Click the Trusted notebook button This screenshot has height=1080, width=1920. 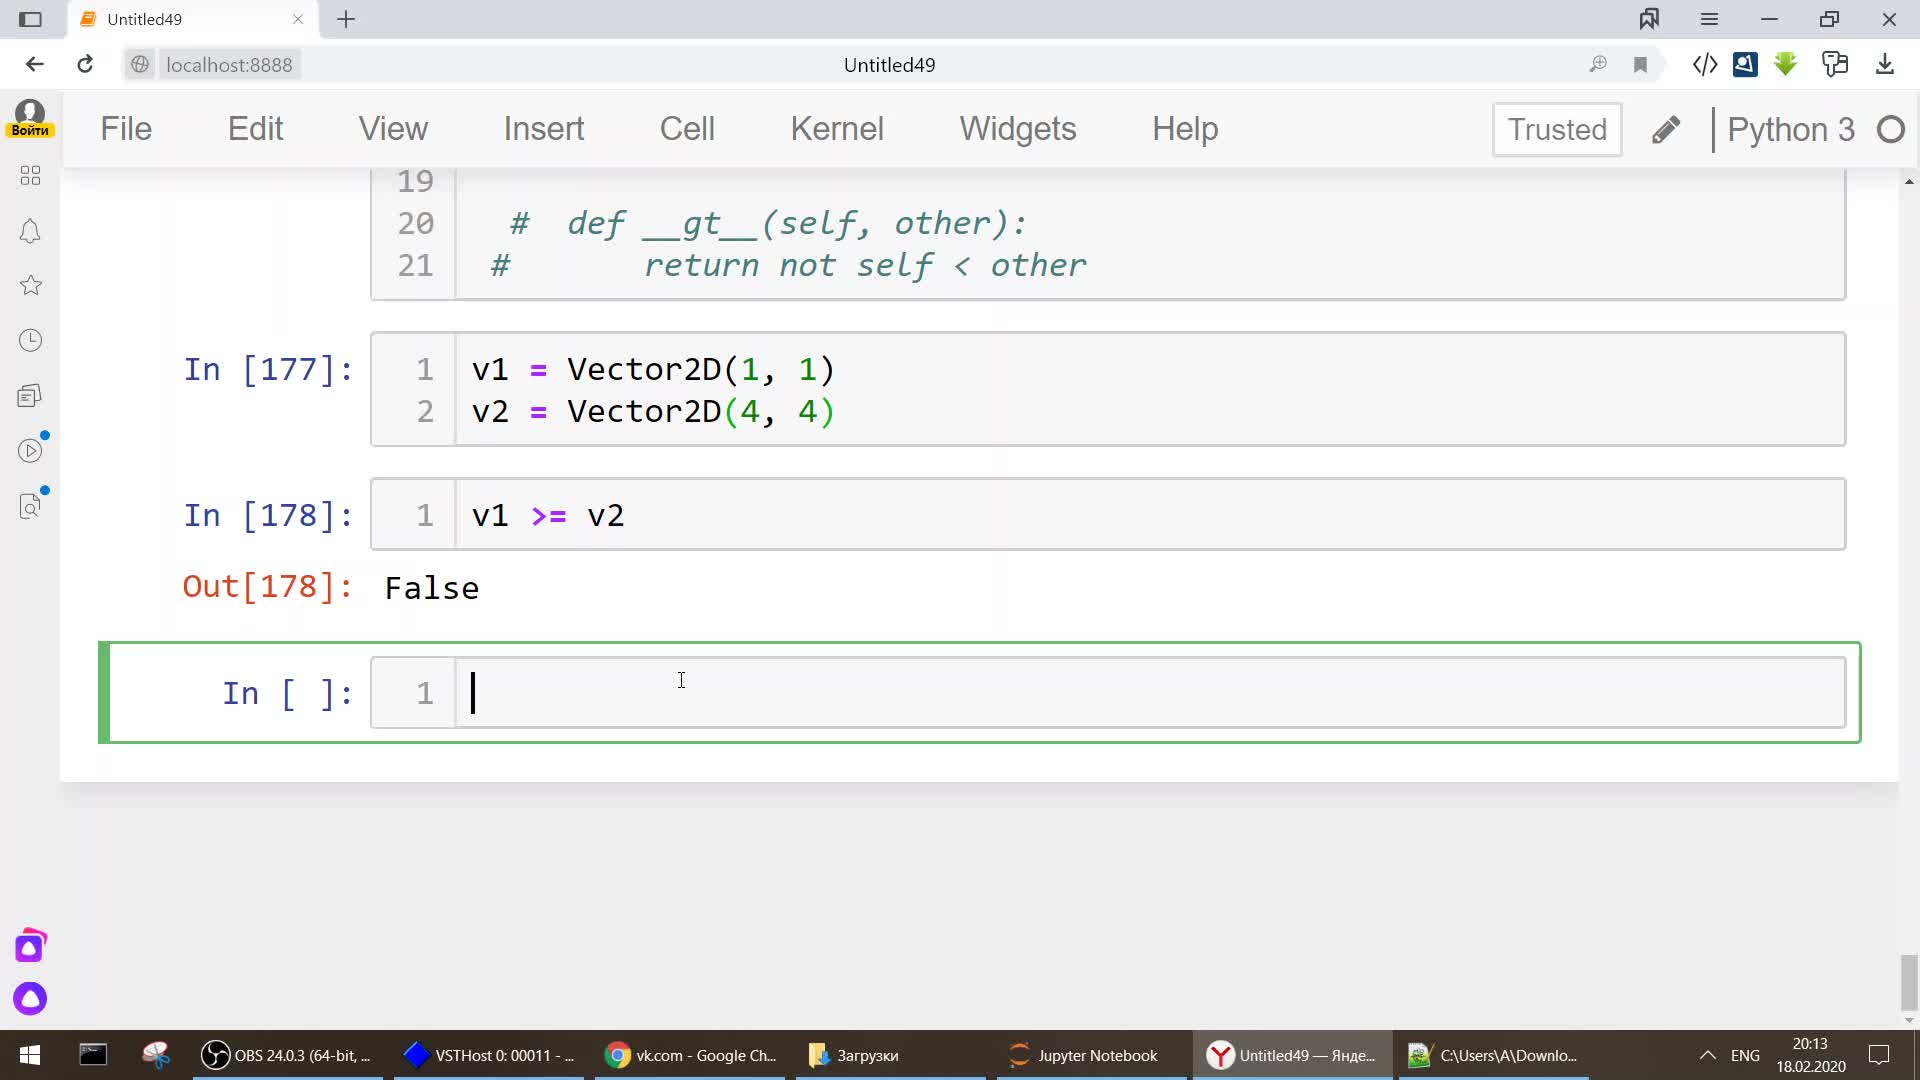click(x=1557, y=130)
